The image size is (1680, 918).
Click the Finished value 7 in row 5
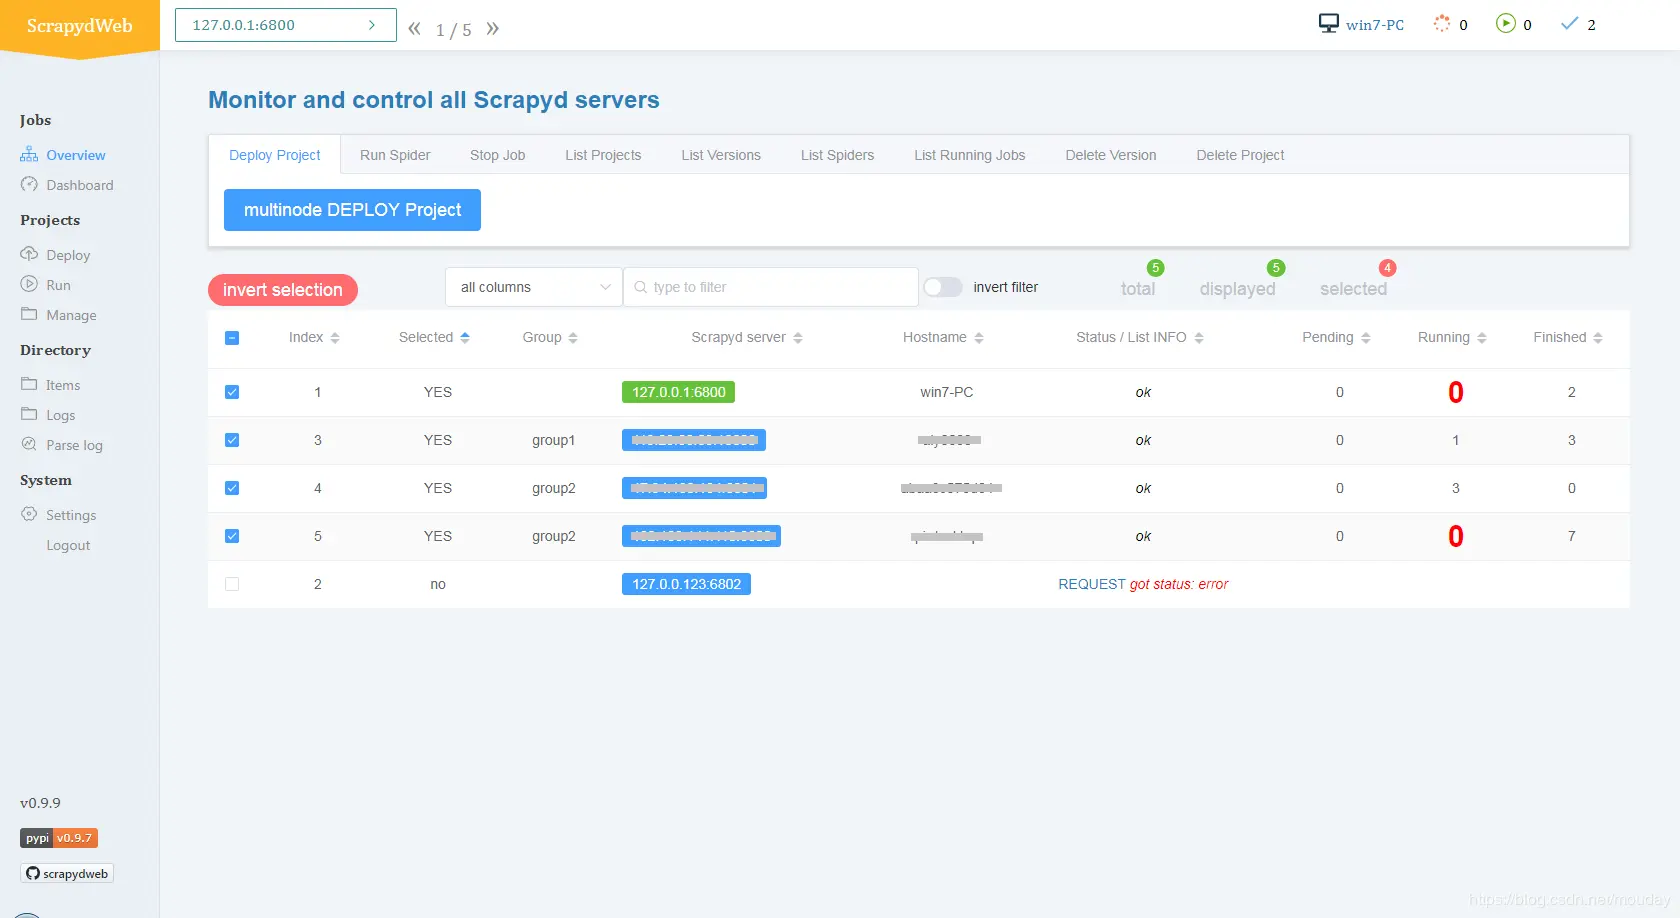coord(1571,536)
